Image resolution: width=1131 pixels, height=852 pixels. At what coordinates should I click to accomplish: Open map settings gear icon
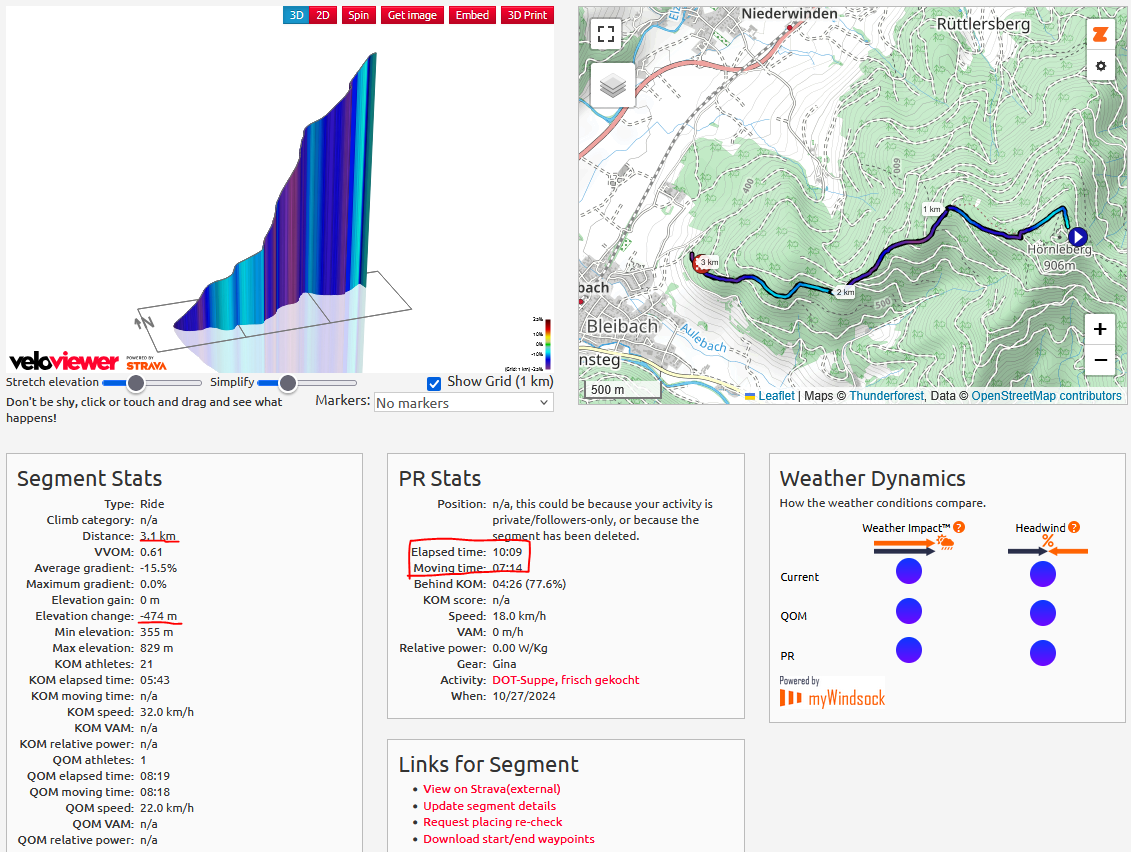coord(1100,66)
